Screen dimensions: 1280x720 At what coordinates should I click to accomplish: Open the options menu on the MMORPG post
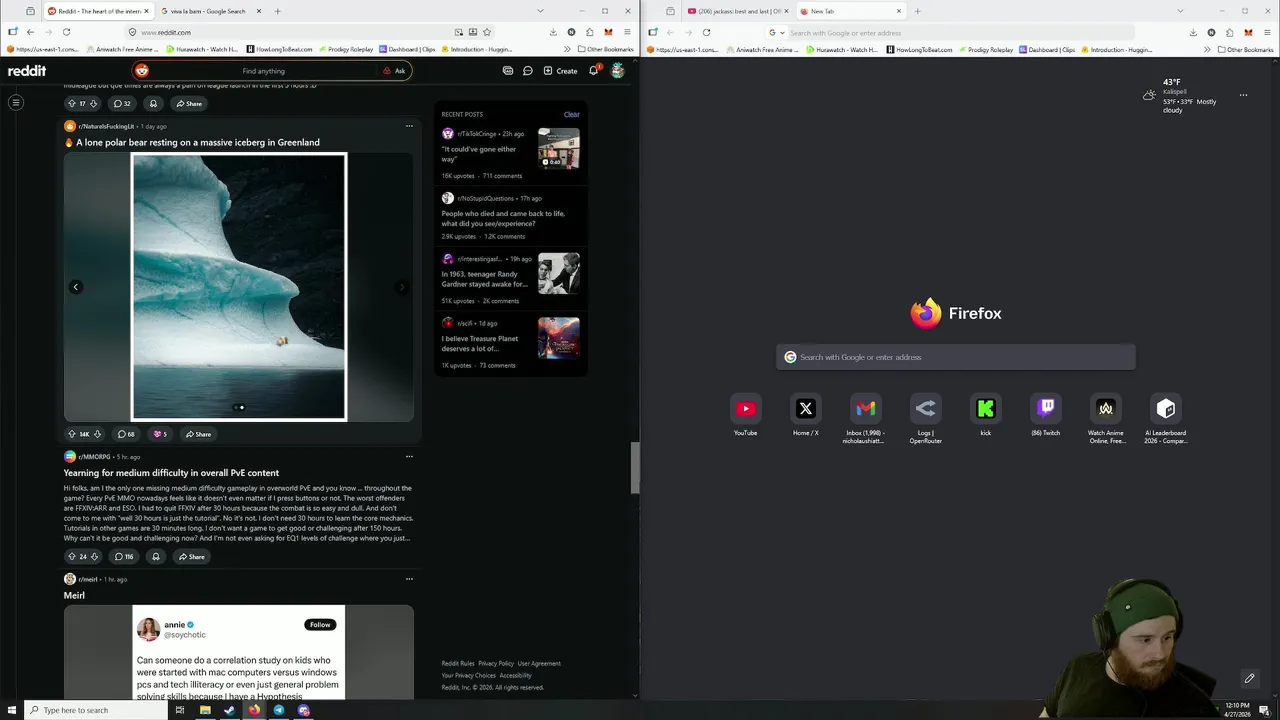409,457
